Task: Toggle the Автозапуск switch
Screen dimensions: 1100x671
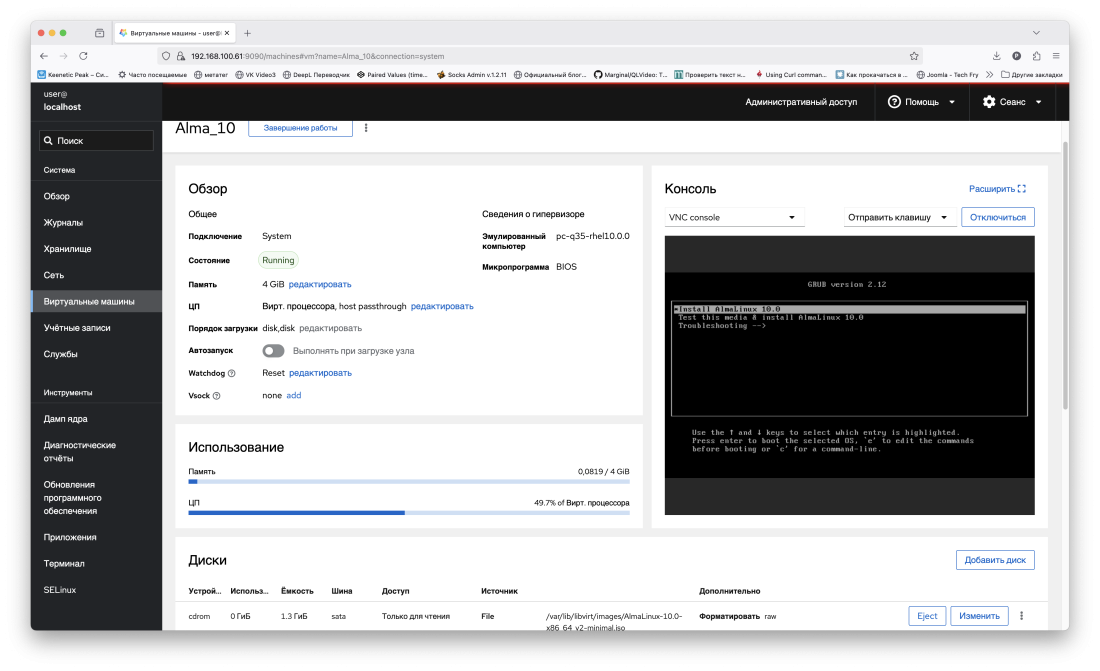Action: pos(273,351)
